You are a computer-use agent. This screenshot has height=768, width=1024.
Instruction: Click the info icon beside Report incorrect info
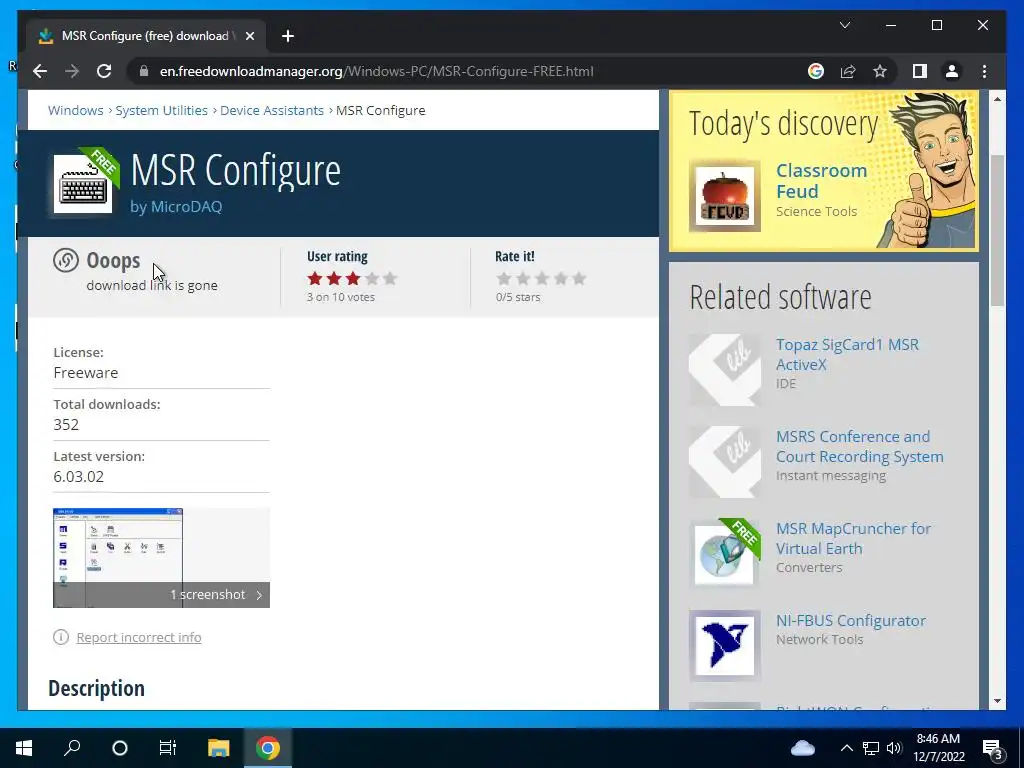point(61,637)
